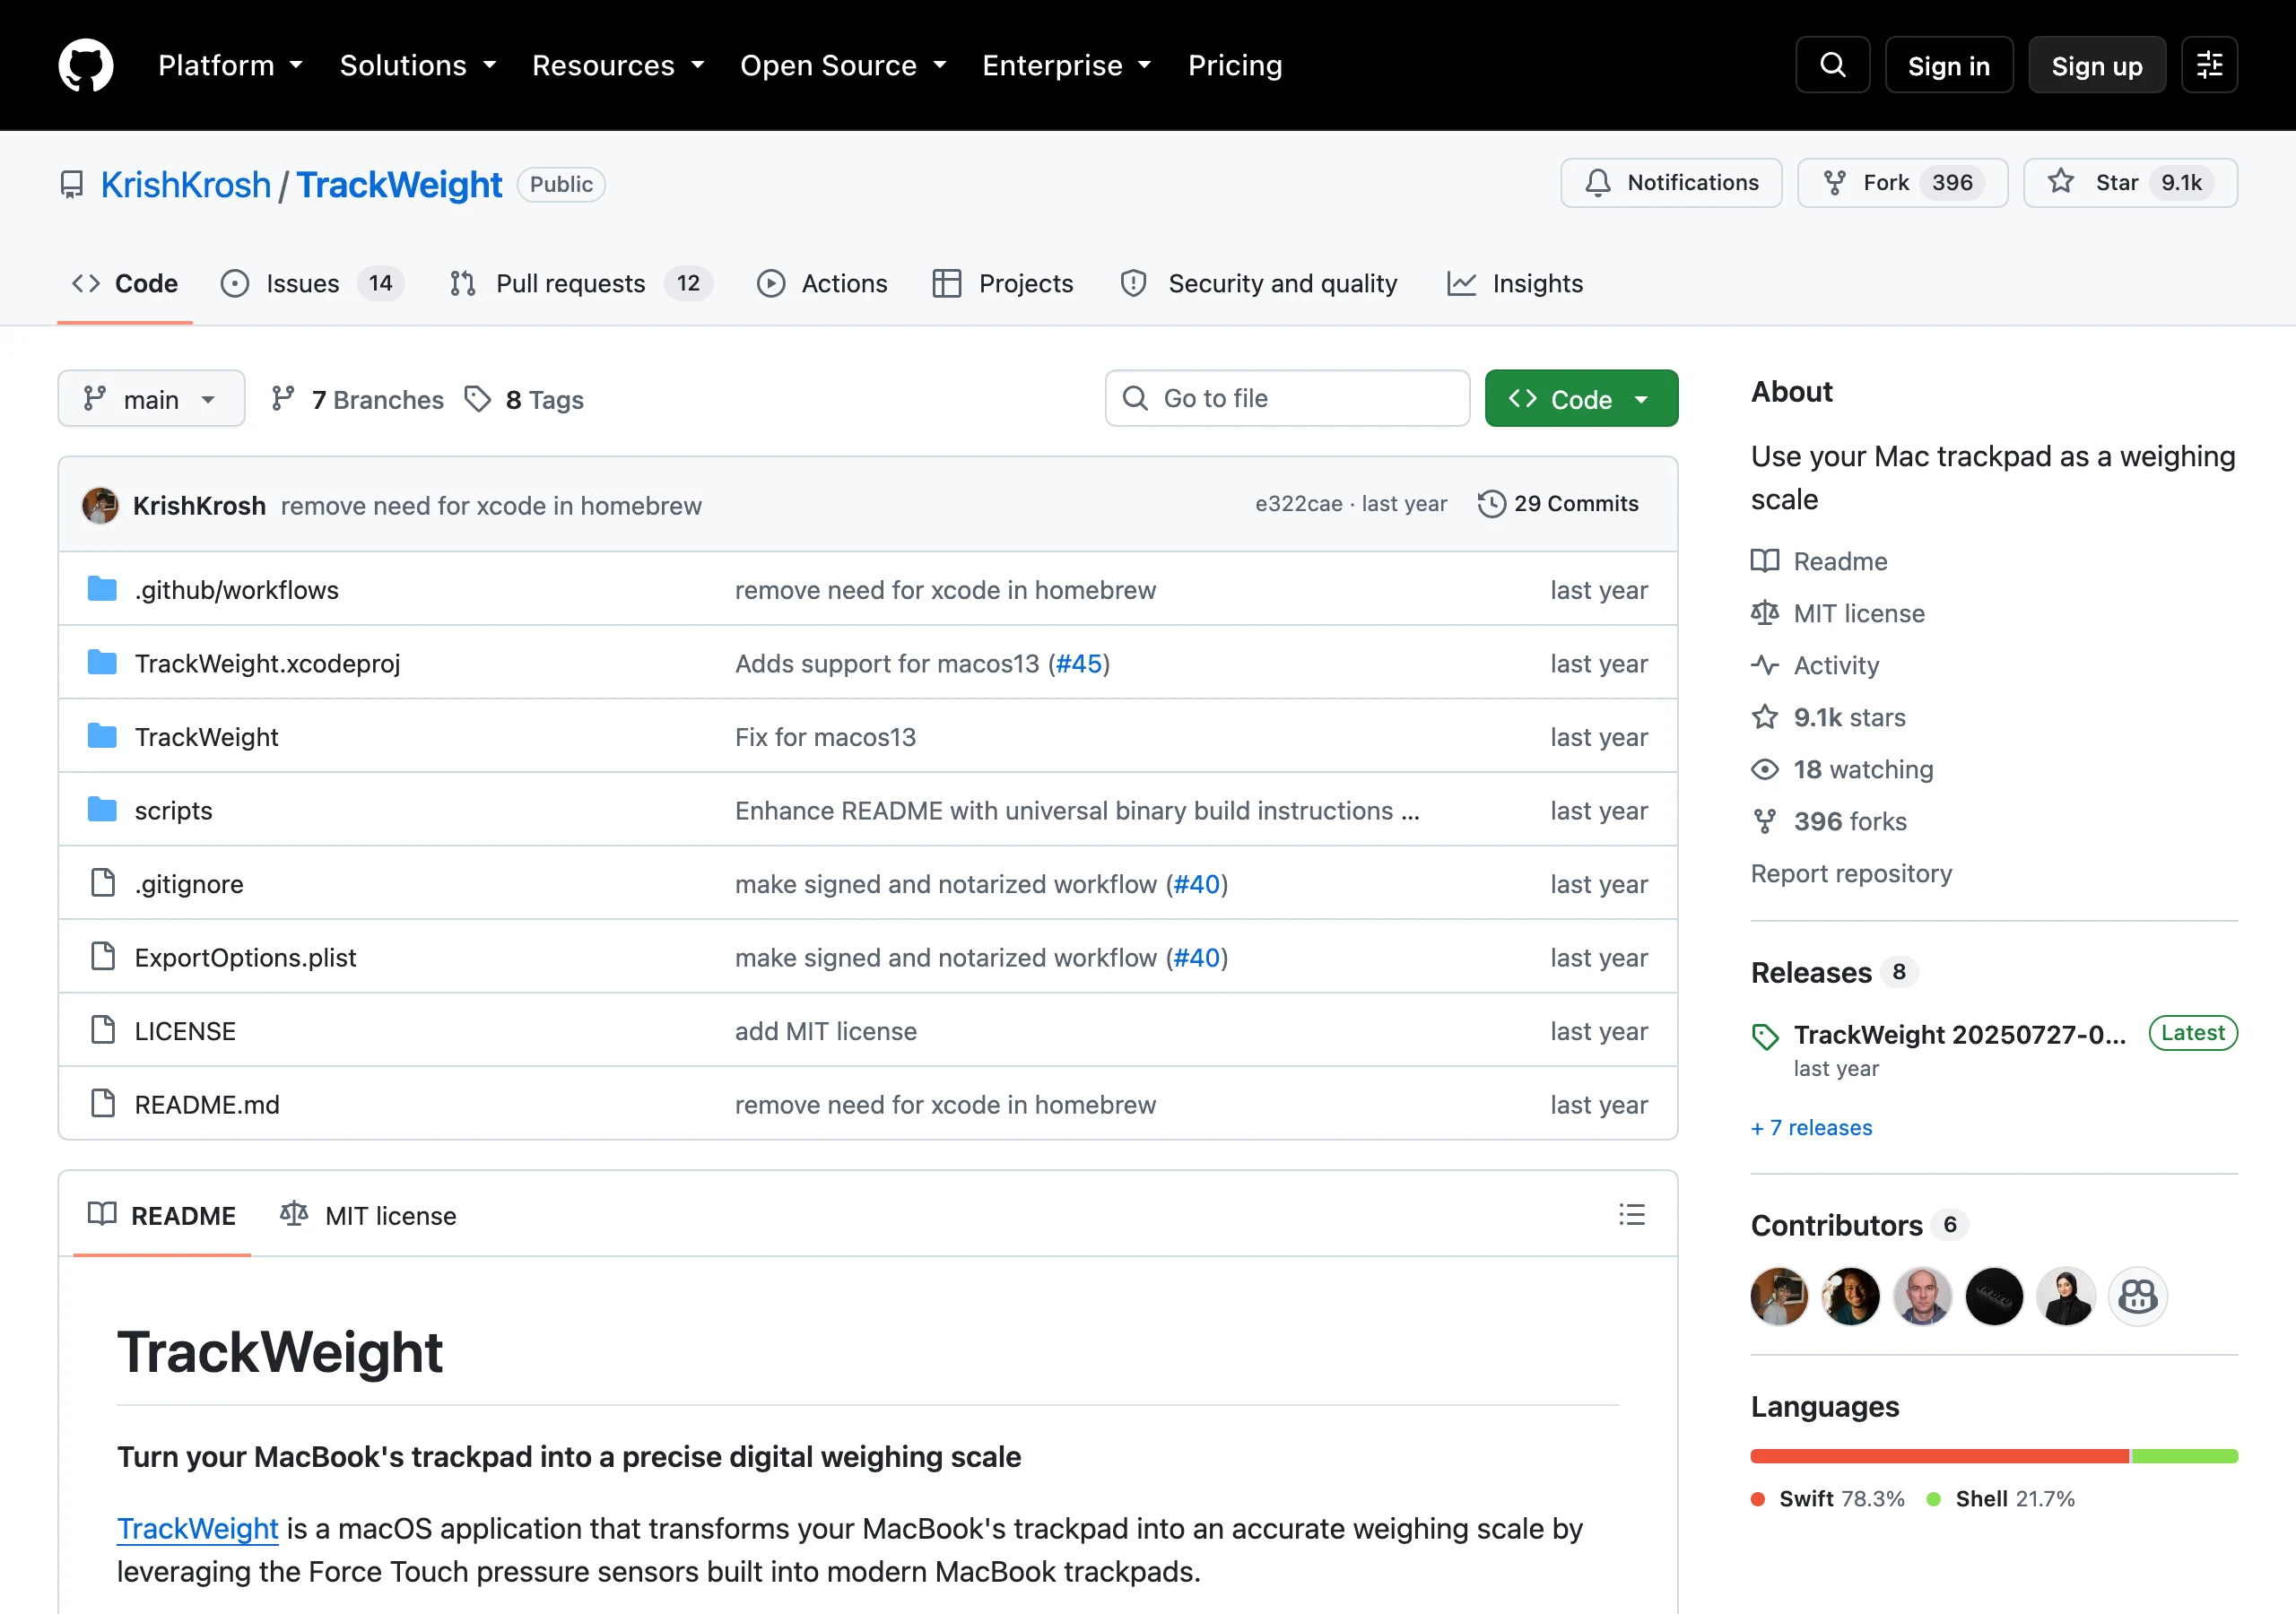Click the tag icon next to 8 Tags
Viewport: 2296px width, 1614px height.
click(x=478, y=399)
